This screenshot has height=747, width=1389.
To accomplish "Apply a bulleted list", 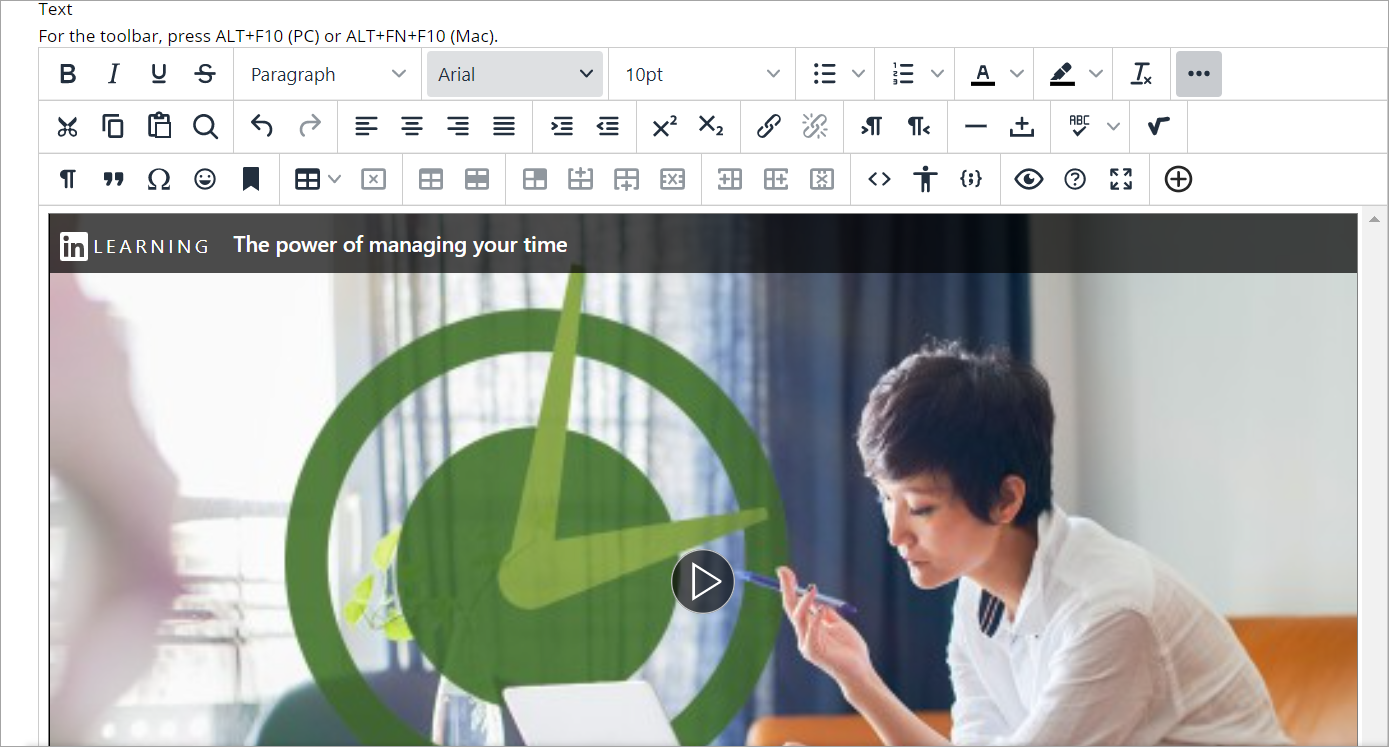I will [x=825, y=74].
